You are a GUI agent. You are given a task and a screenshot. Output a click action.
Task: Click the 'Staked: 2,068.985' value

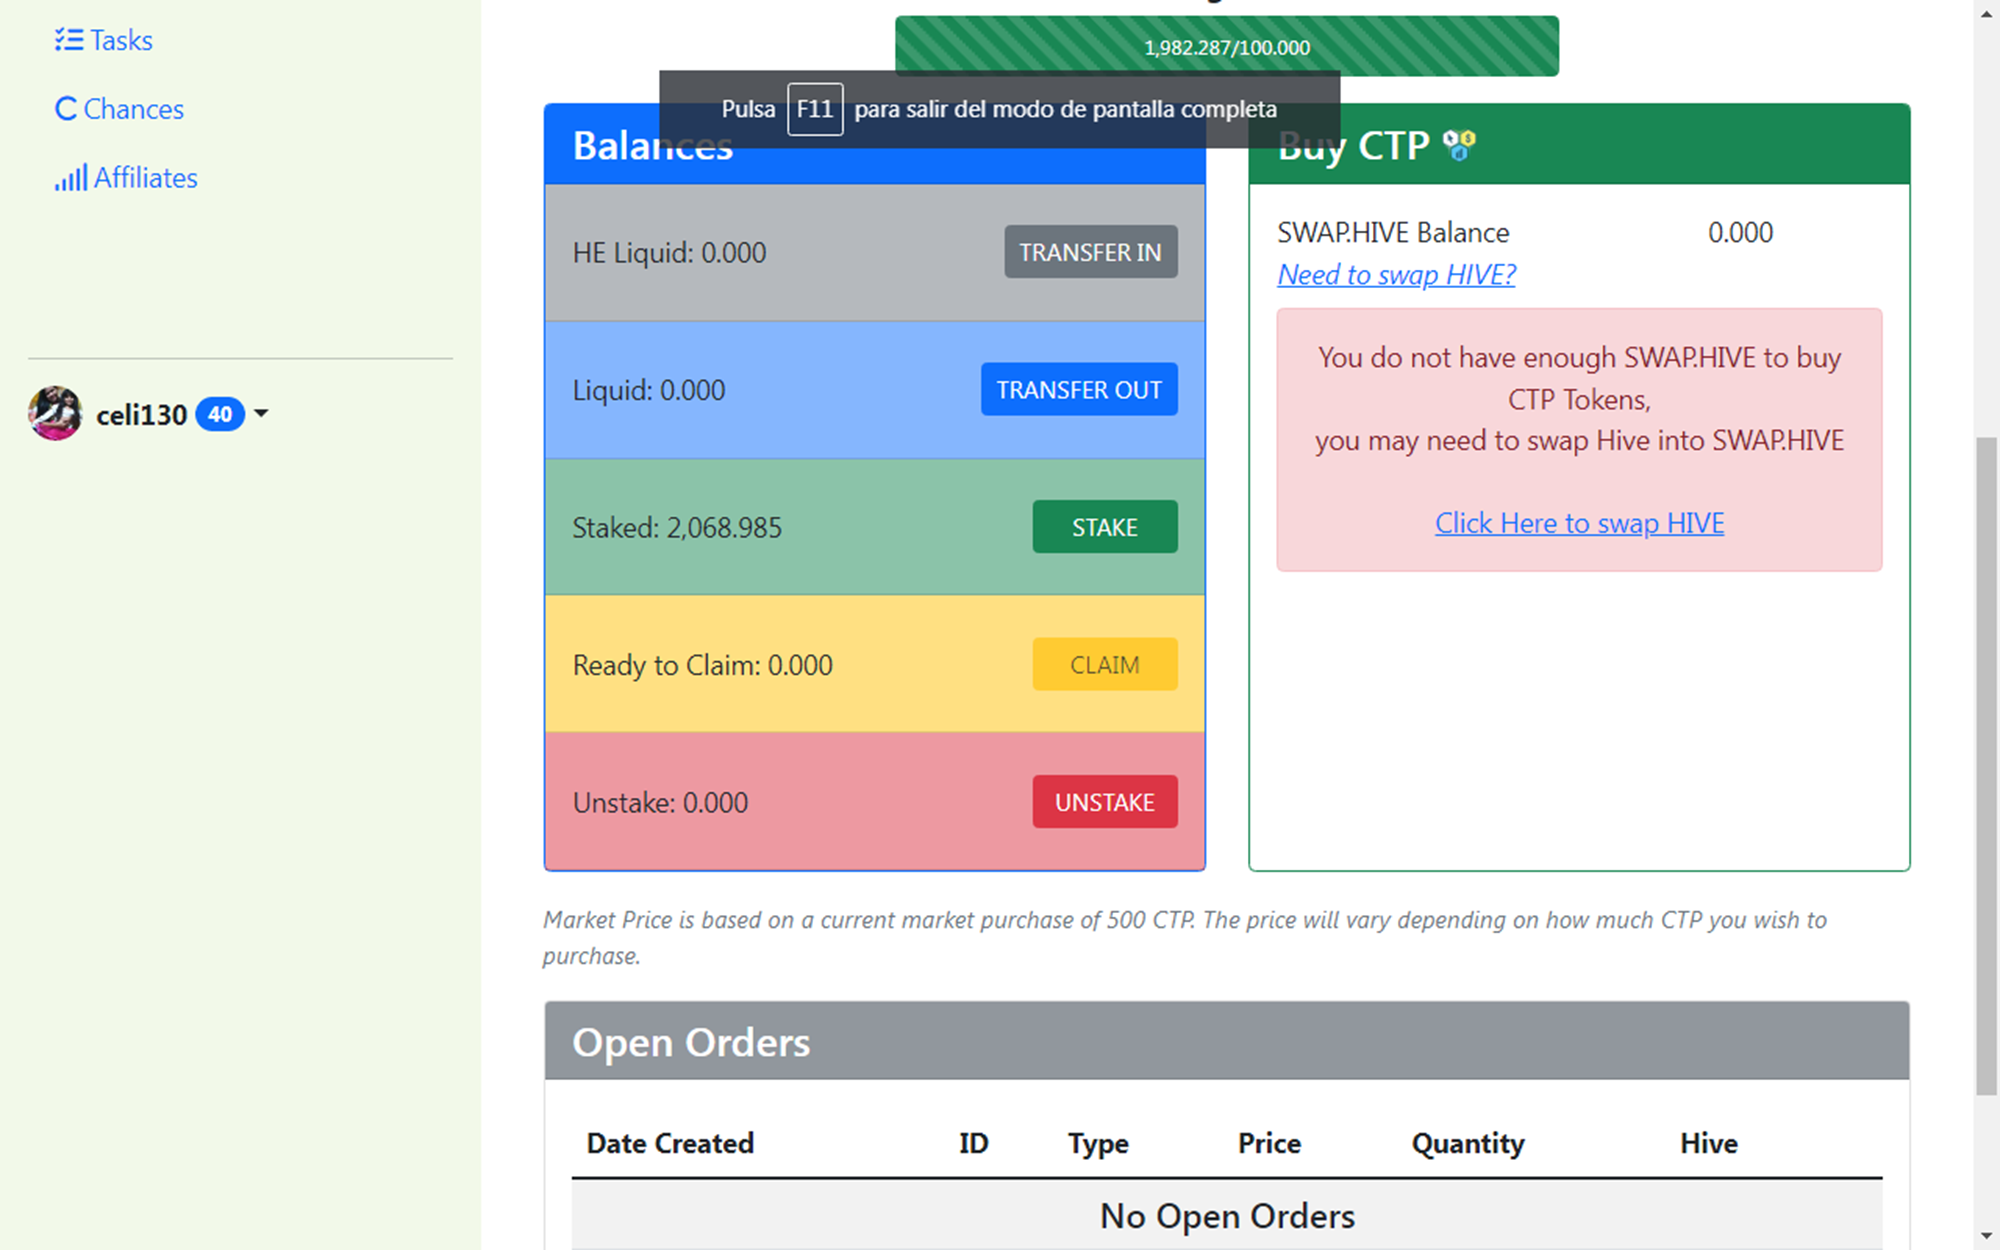coord(677,527)
